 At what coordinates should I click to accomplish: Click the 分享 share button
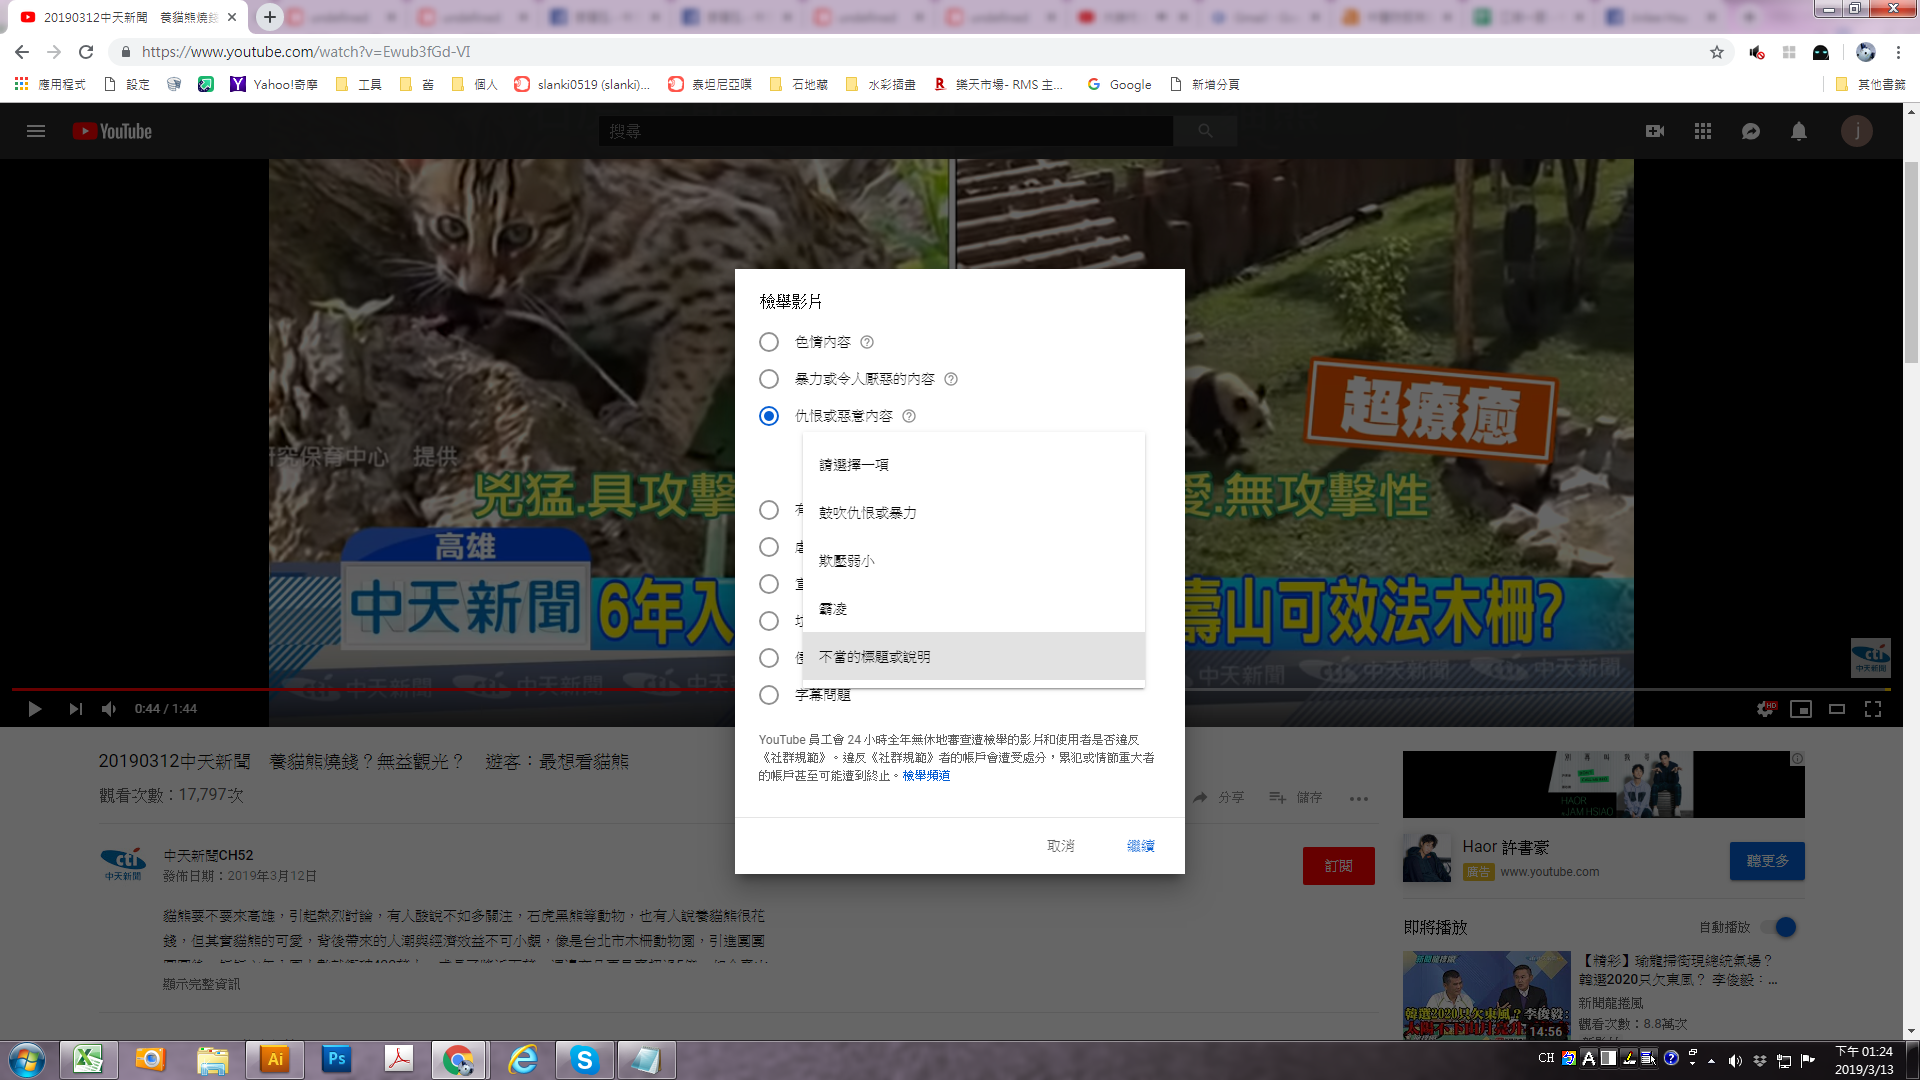[x=1219, y=798]
